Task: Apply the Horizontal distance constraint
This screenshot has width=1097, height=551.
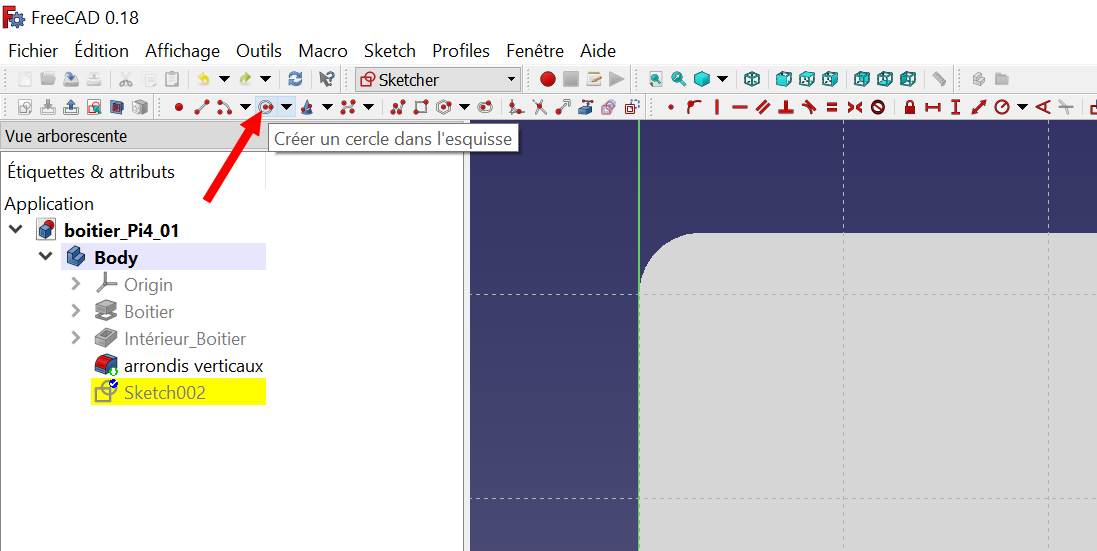Action: [x=933, y=108]
